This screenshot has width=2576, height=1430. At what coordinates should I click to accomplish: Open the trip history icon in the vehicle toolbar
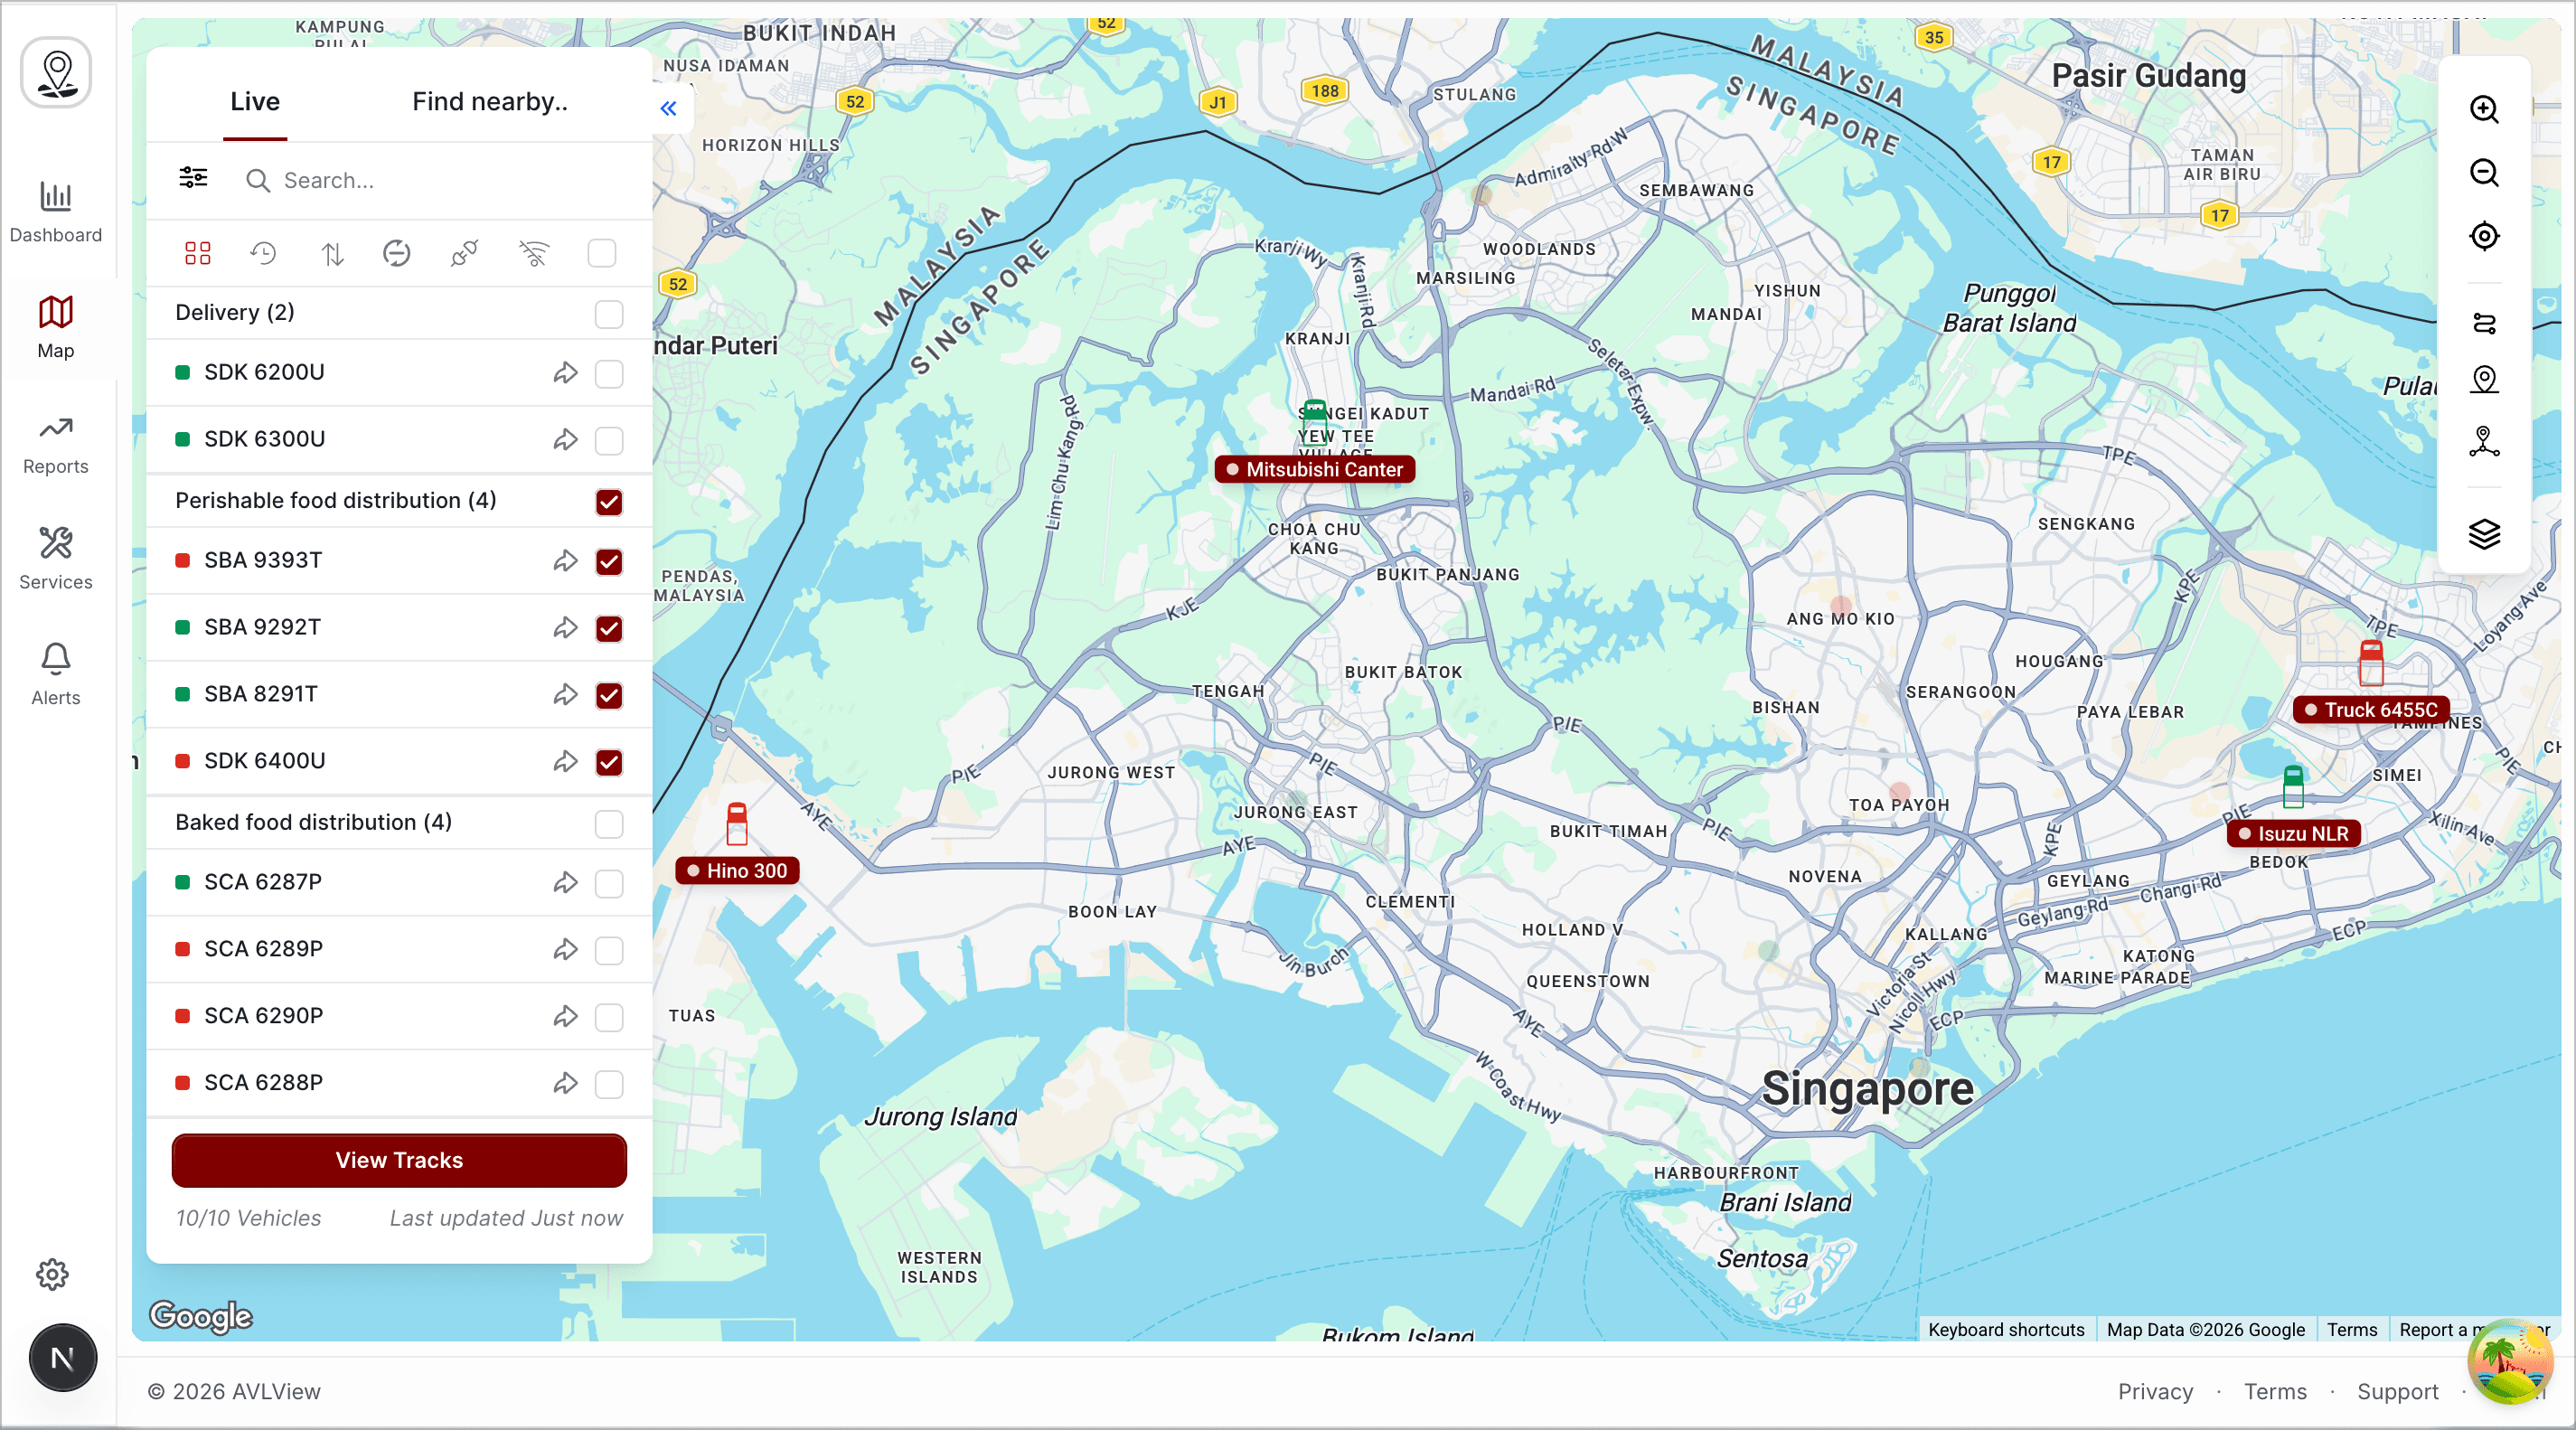point(263,253)
